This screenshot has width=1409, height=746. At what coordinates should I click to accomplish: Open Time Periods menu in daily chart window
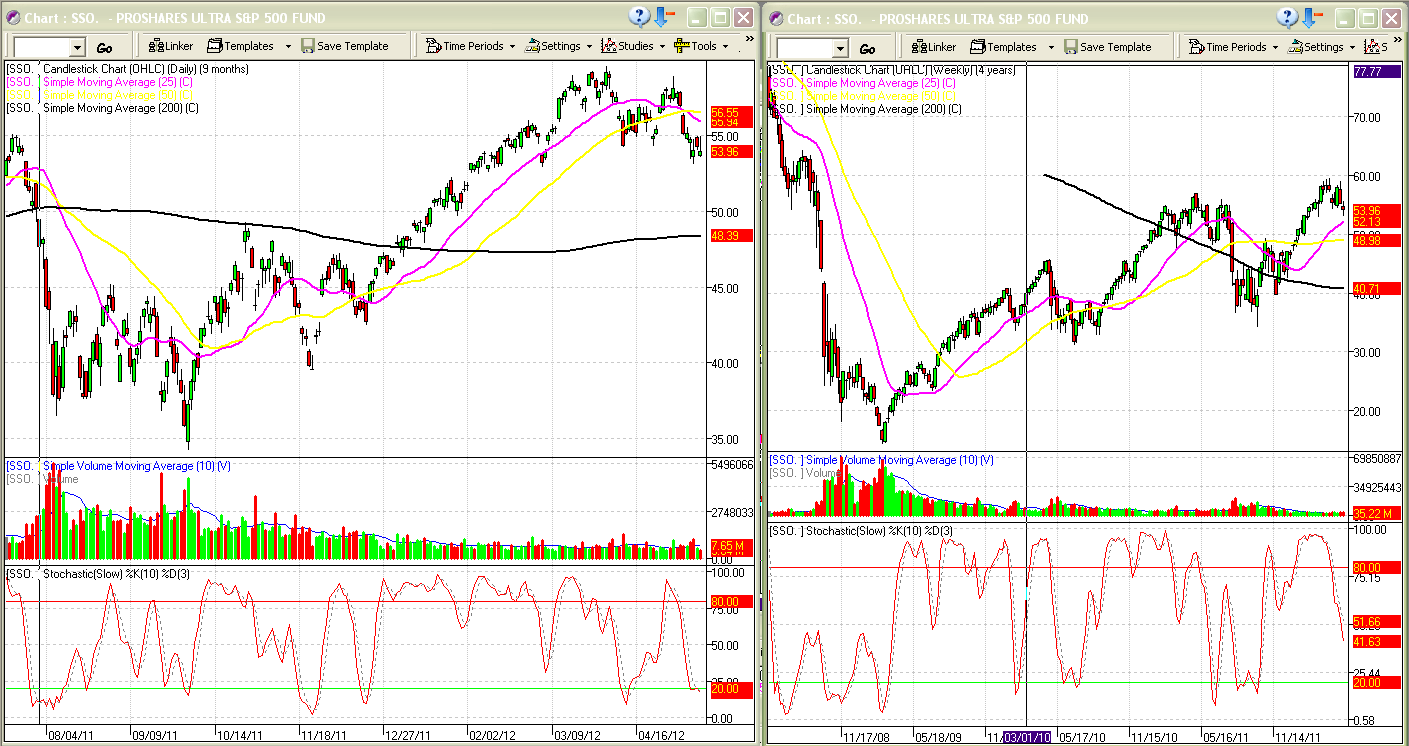coord(464,46)
